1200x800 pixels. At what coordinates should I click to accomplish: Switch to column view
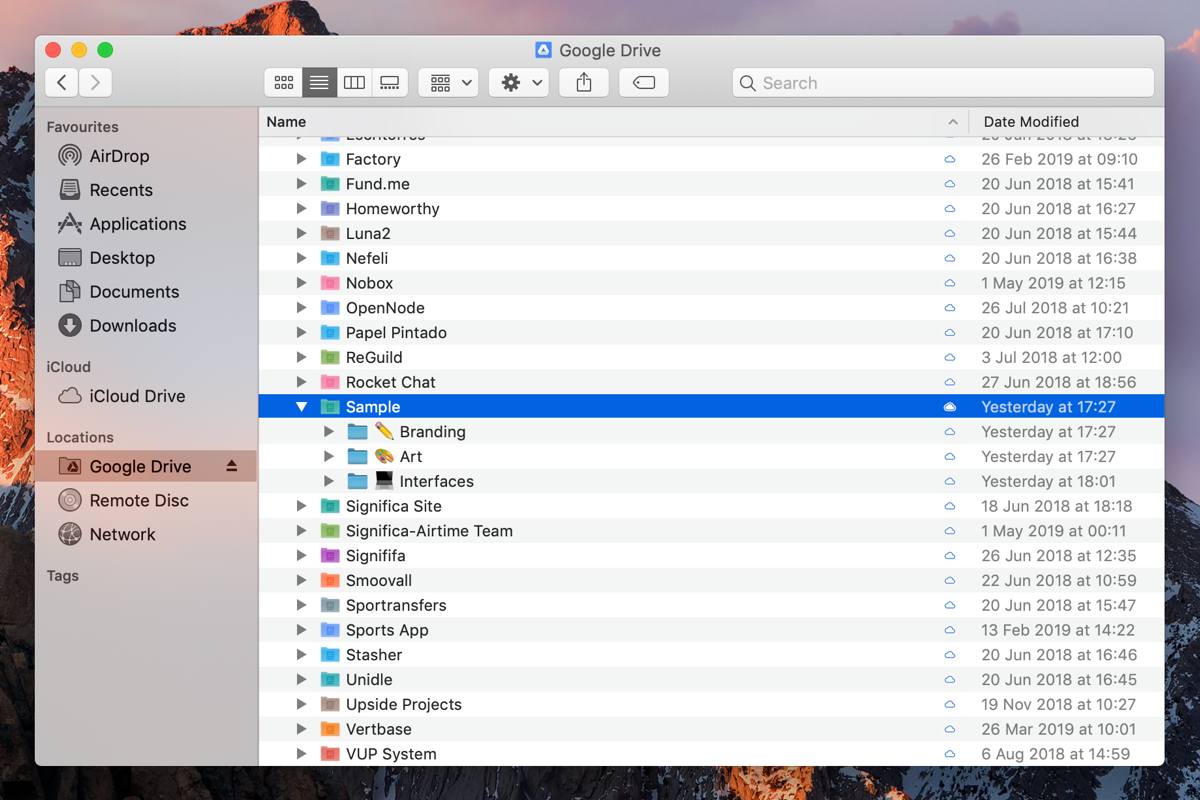354,83
